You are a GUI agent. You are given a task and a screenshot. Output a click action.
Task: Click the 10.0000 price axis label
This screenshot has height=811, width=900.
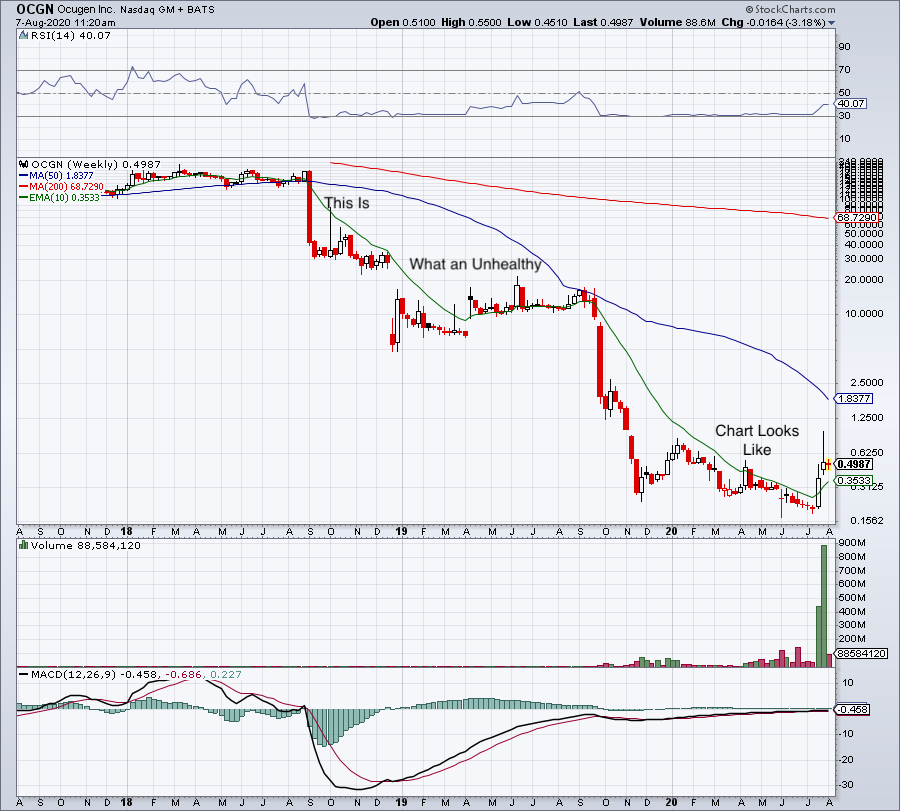point(864,314)
